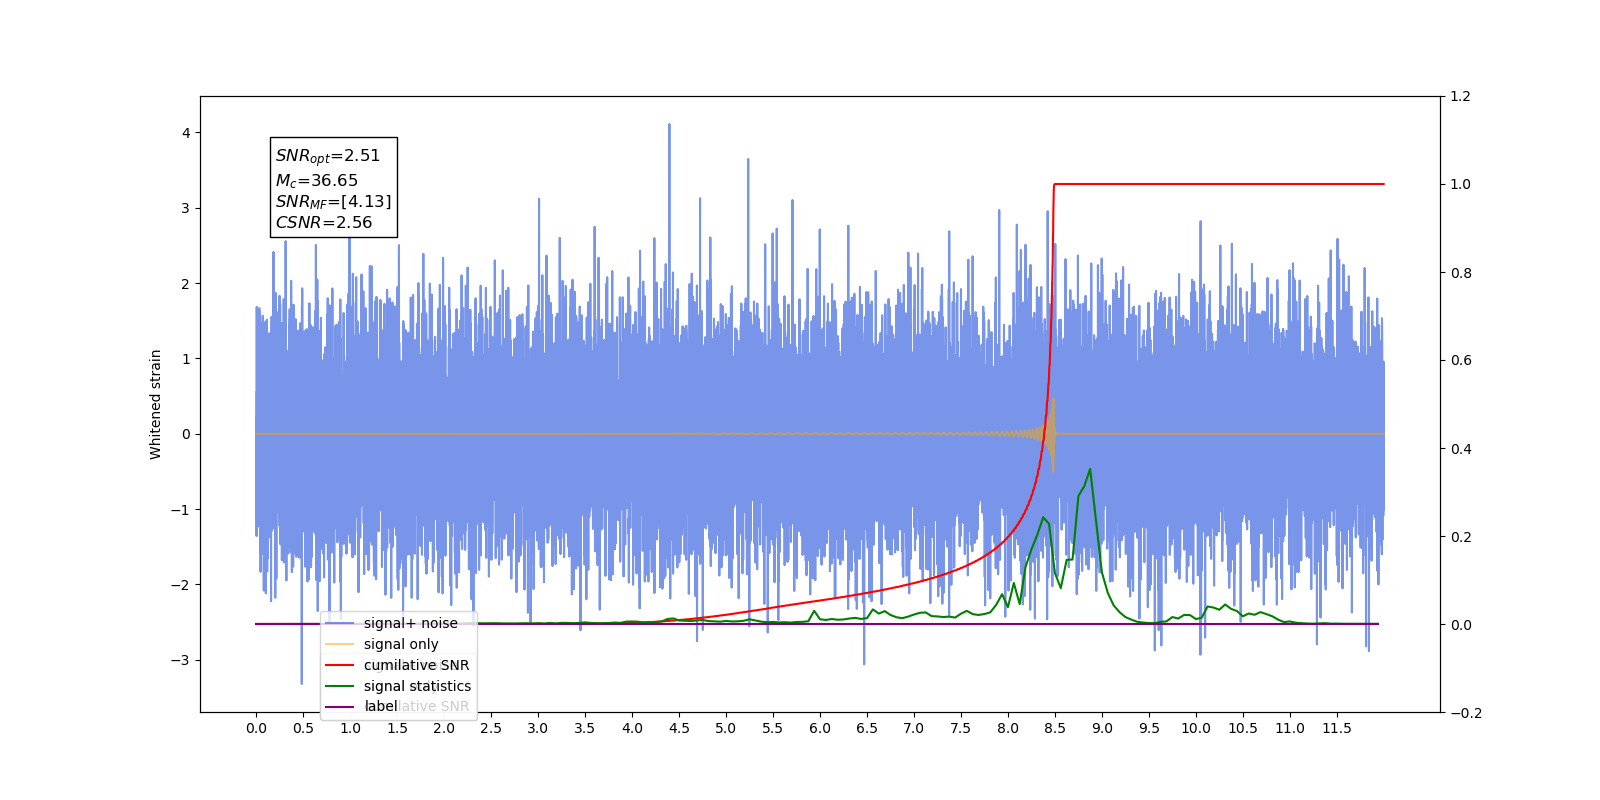Click the x-axis tick label 8.5
This screenshot has width=1600, height=800.
point(1055,728)
